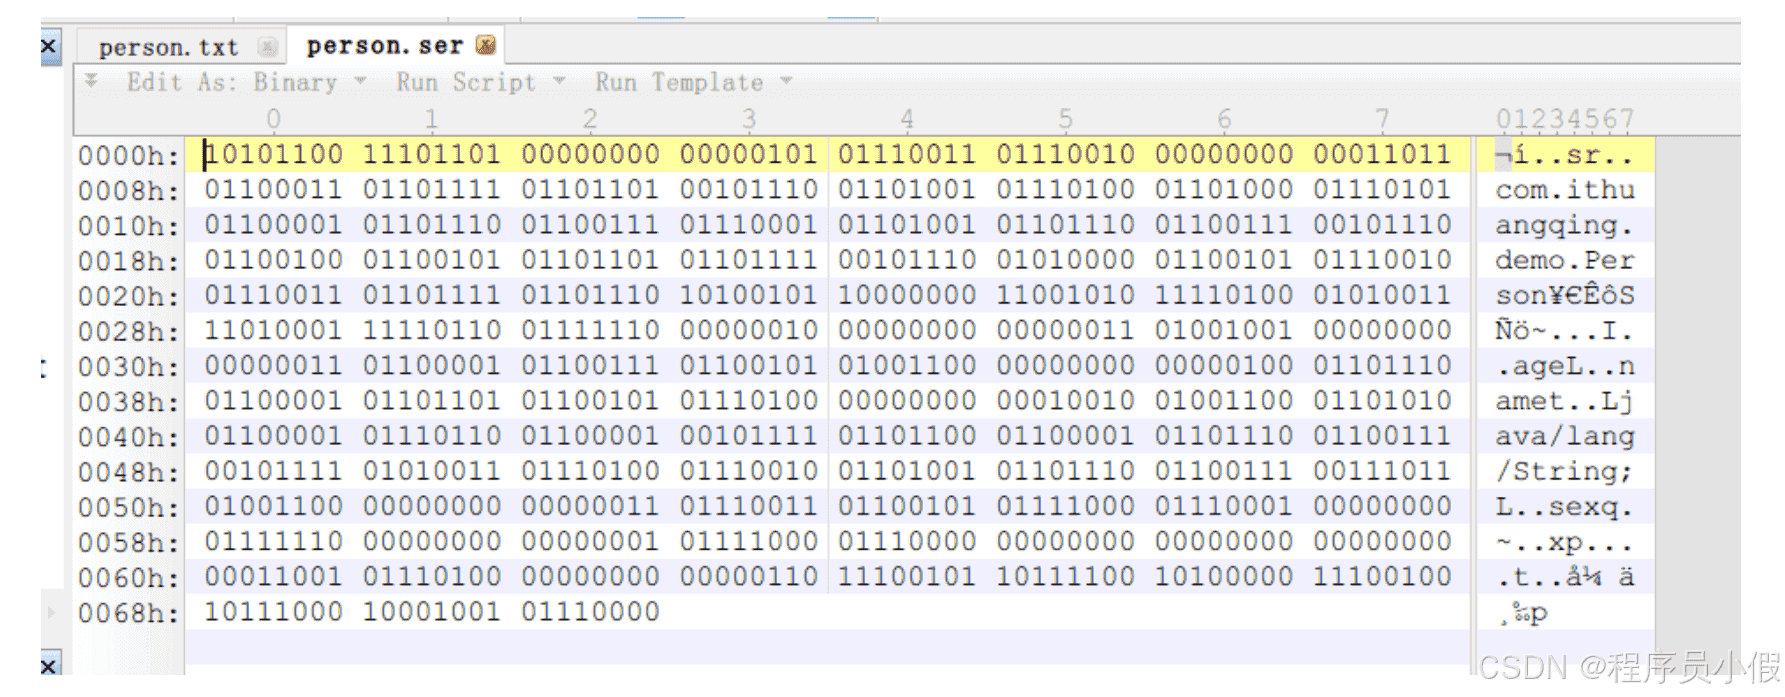
Task: Click byte 00101110 in row 0008h
Action: (748, 189)
